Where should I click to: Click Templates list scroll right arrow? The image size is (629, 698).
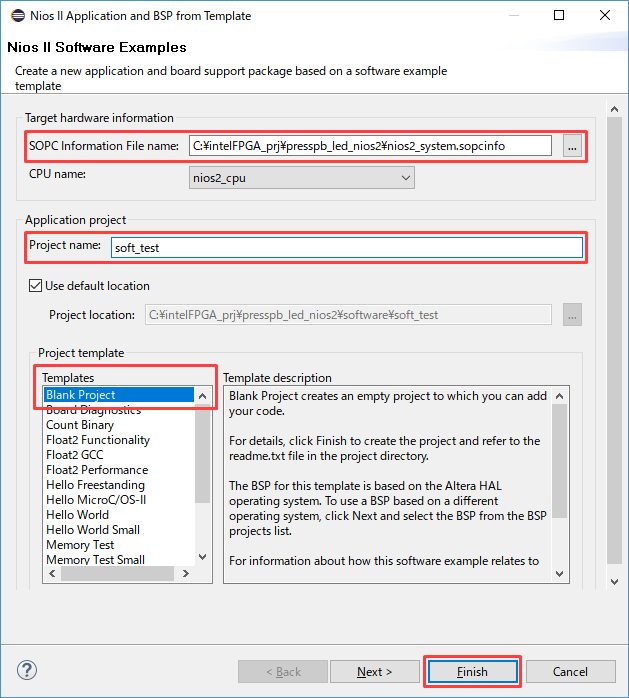click(x=186, y=573)
